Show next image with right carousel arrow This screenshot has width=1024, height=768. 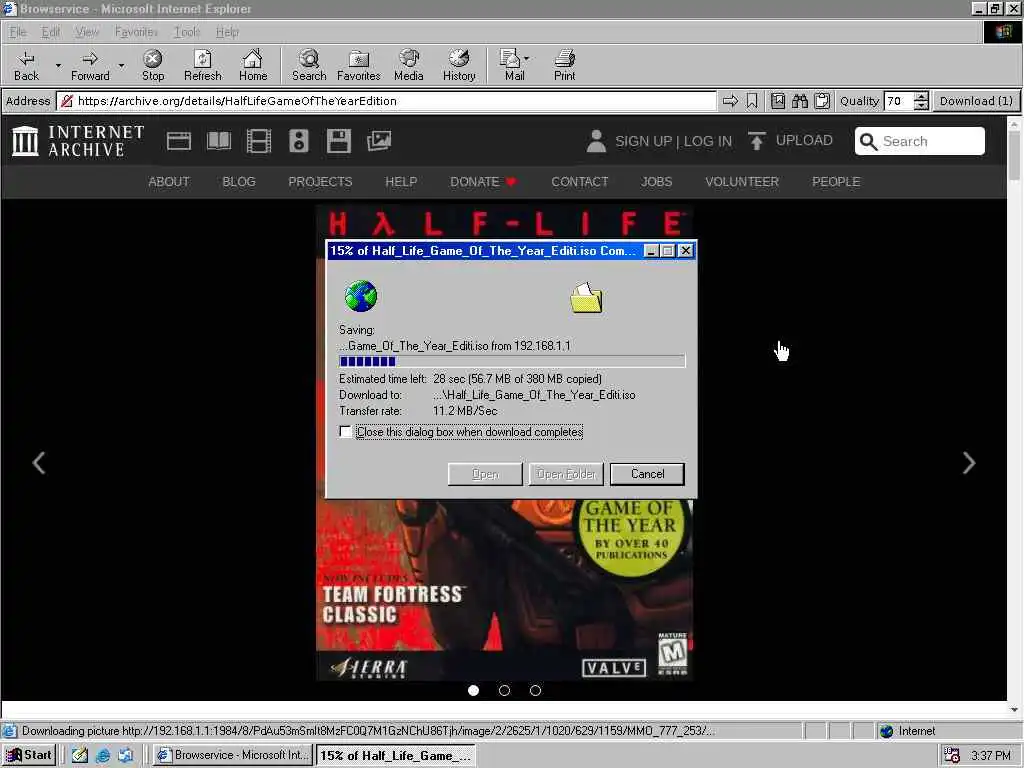[x=969, y=463]
